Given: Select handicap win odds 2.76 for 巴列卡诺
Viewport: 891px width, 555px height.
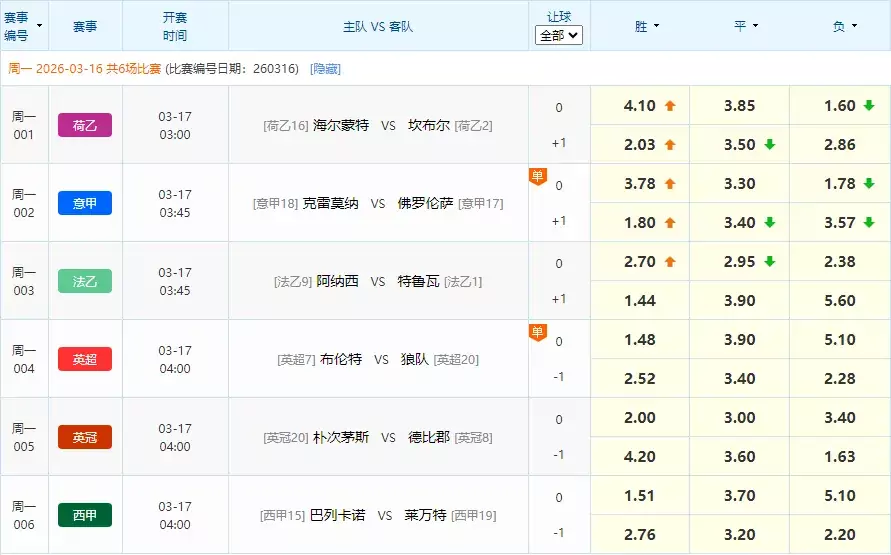Looking at the screenshot, I should [x=640, y=535].
